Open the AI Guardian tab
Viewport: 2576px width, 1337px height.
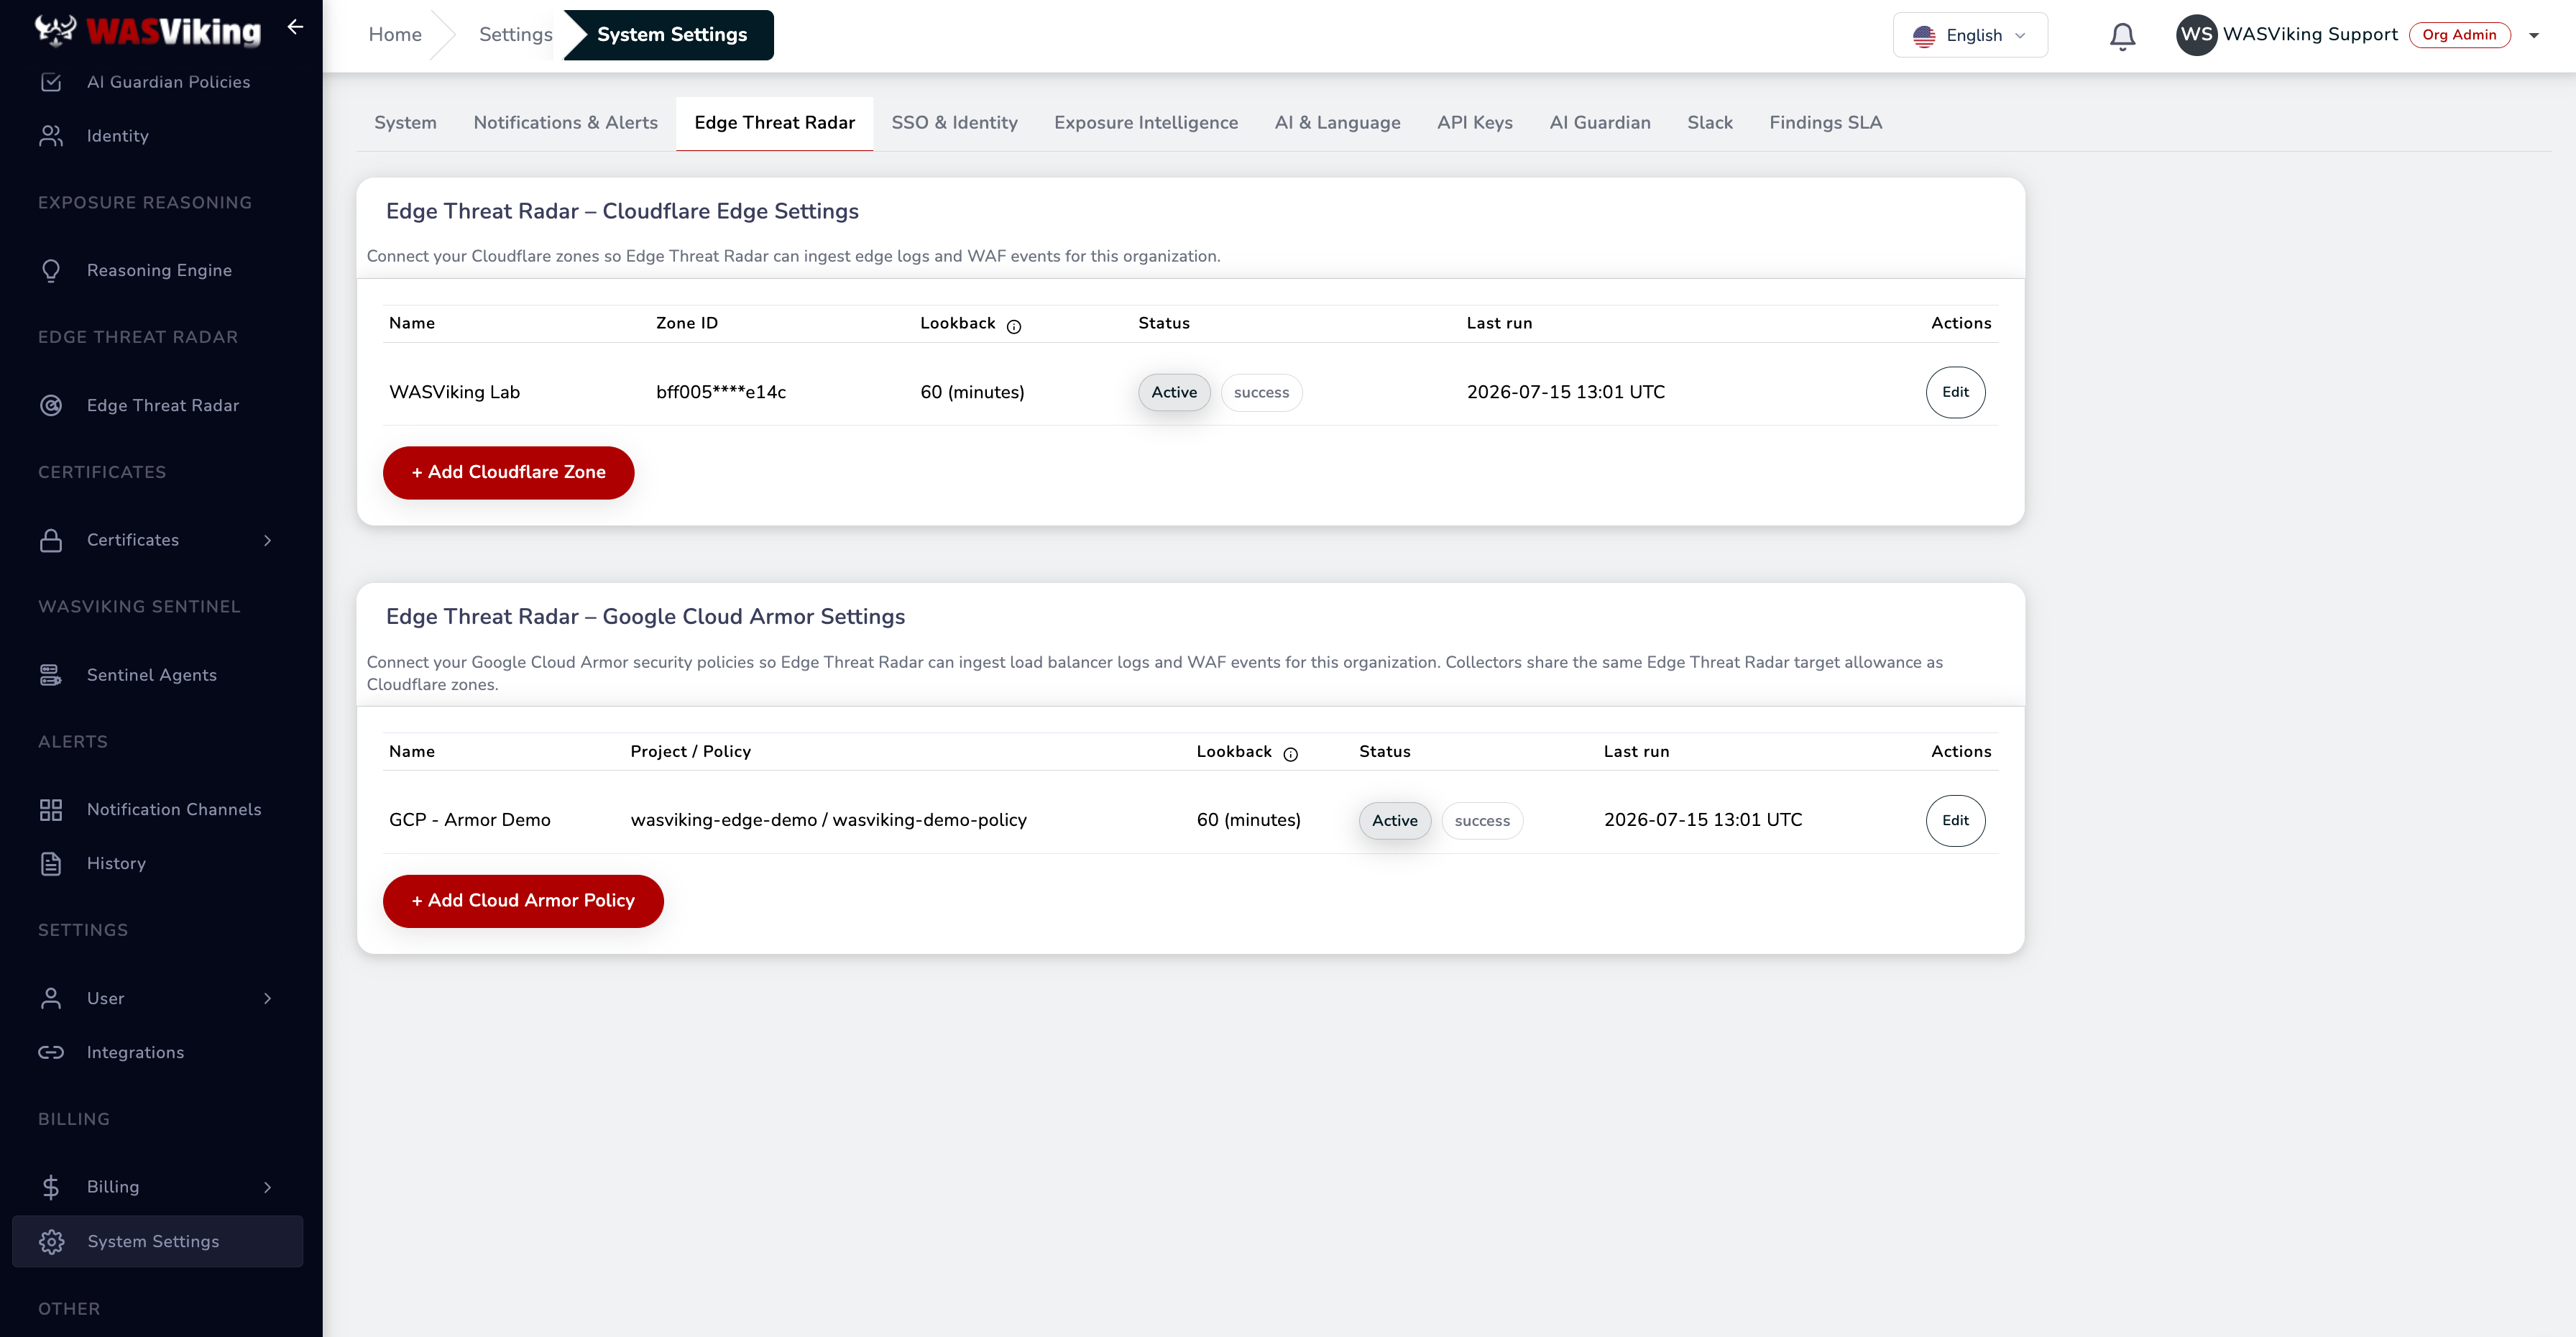click(x=1599, y=122)
